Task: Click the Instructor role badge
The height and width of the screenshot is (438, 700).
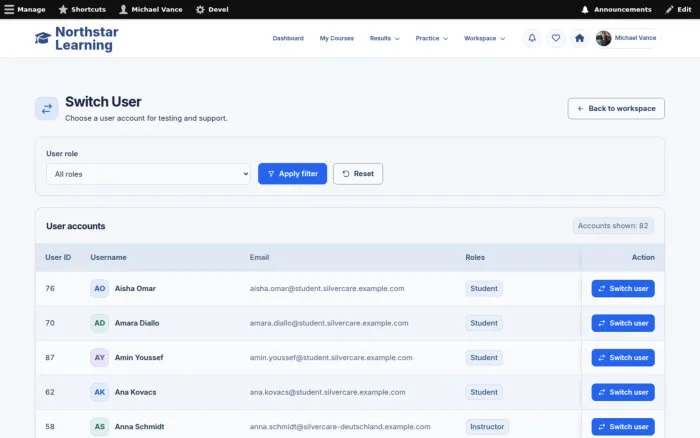Action: click(487, 427)
